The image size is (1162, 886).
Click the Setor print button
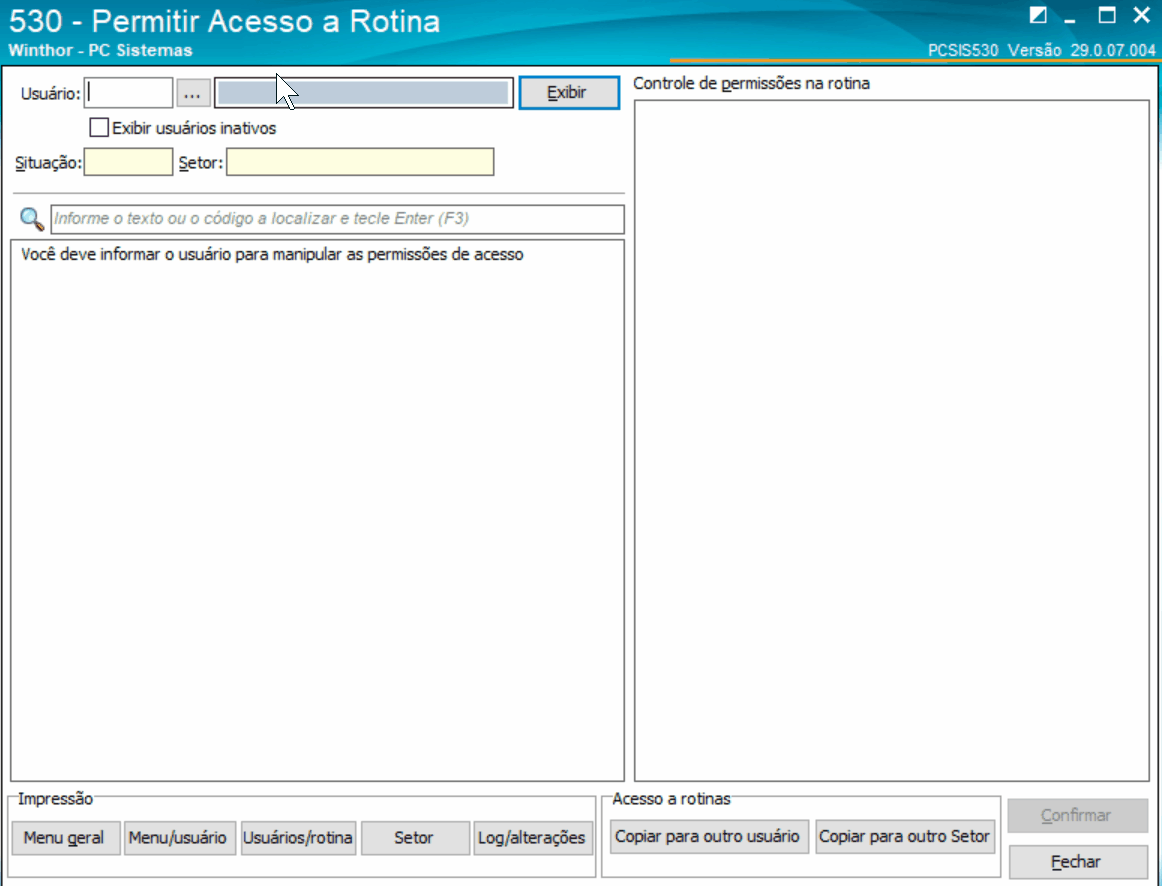coord(415,838)
